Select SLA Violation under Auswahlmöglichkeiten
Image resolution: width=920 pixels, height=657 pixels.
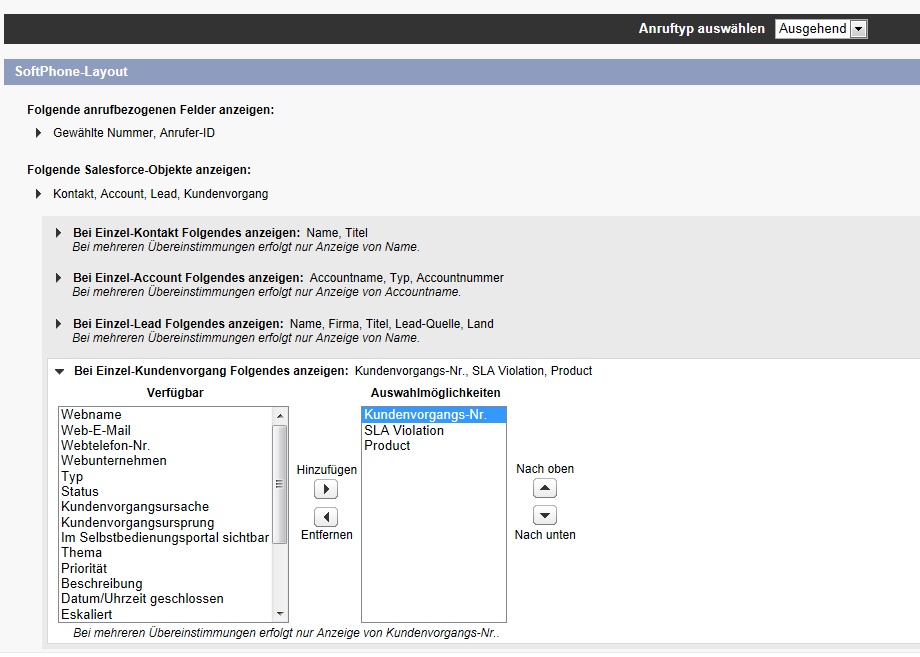(406, 430)
